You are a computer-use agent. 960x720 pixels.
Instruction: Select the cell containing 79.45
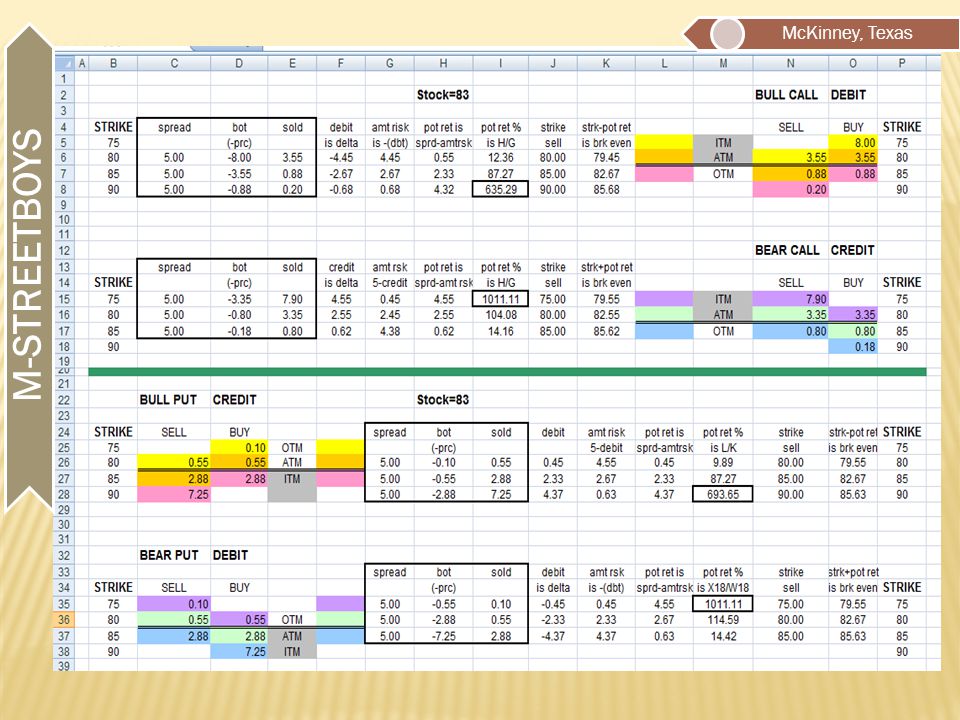[x=606, y=158]
